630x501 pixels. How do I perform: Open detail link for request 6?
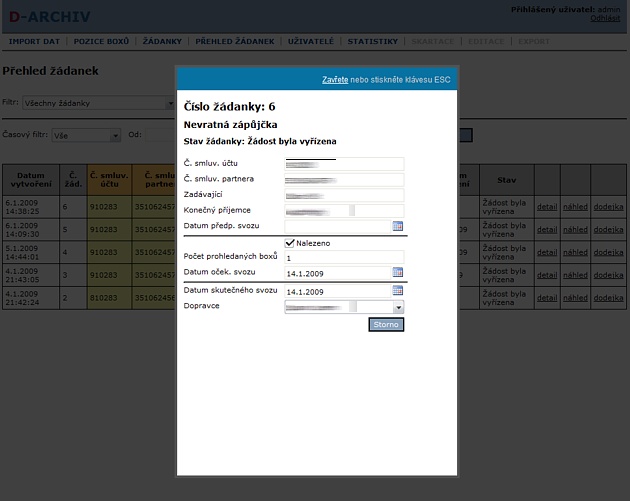coord(547,207)
